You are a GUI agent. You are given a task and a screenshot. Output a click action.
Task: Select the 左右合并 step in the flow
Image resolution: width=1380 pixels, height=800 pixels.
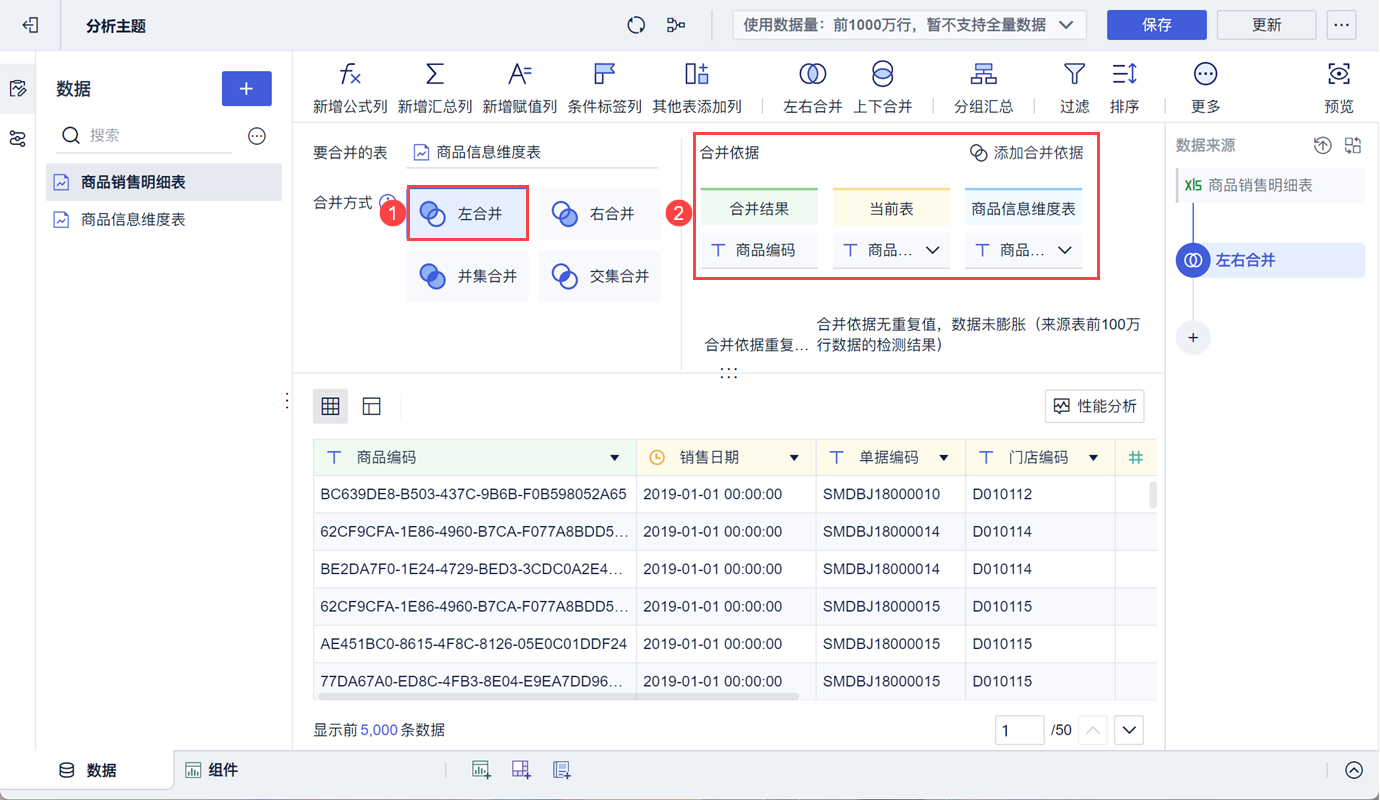coord(1271,260)
